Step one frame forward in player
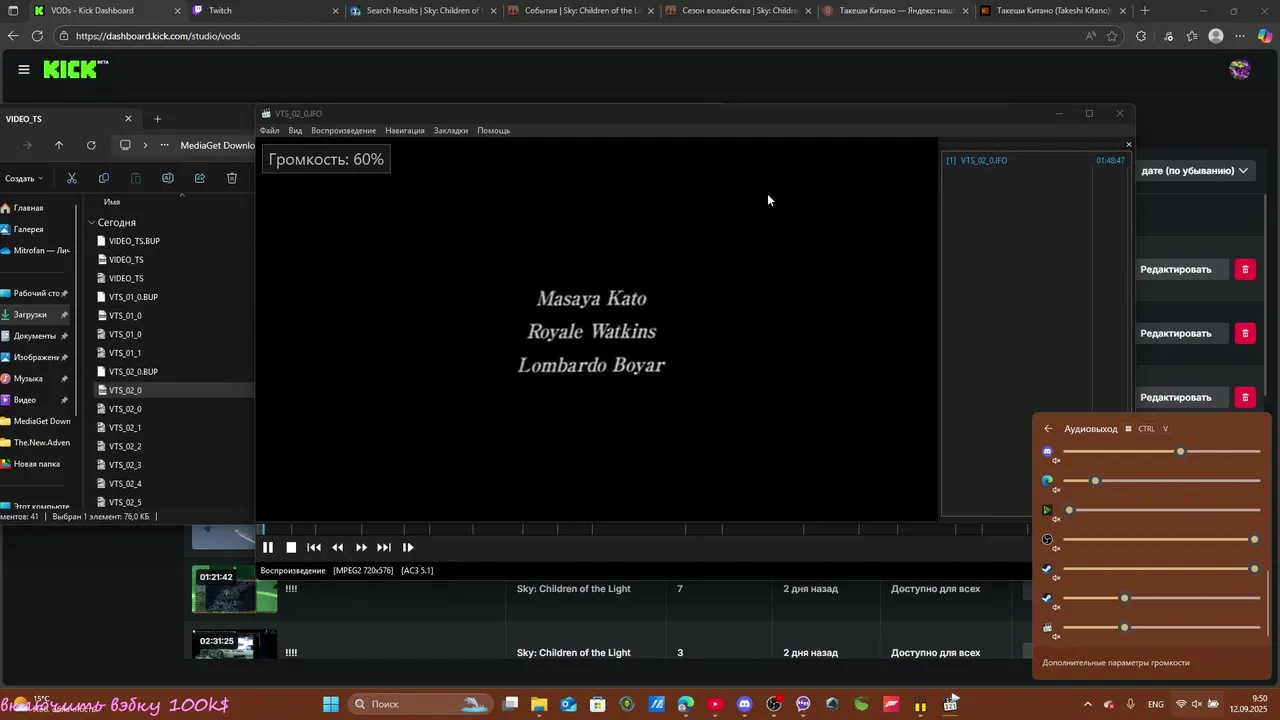Image resolution: width=1280 pixels, height=720 pixels. click(x=408, y=547)
